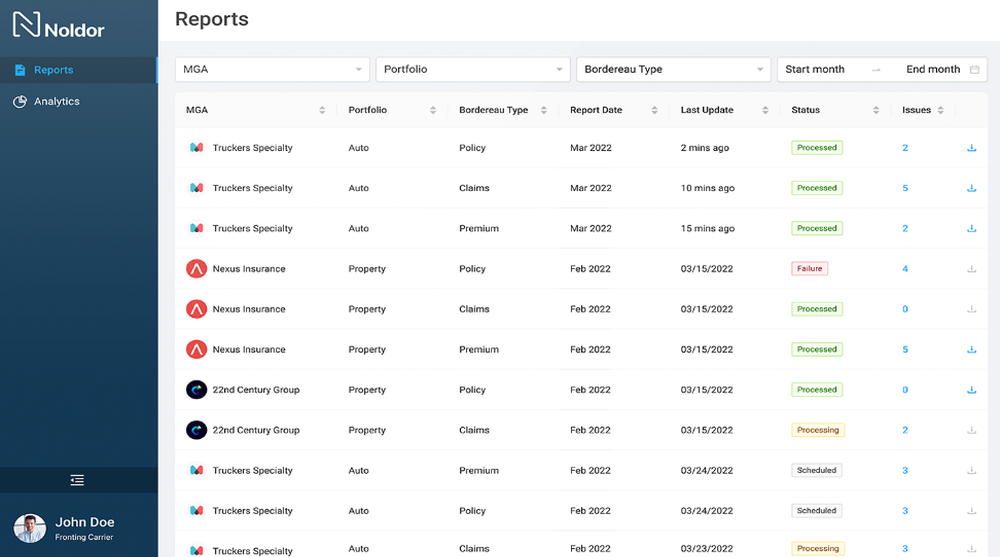Open Analytics in the sidebar
The width and height of the screenshot is (1000, 557).
78,101
